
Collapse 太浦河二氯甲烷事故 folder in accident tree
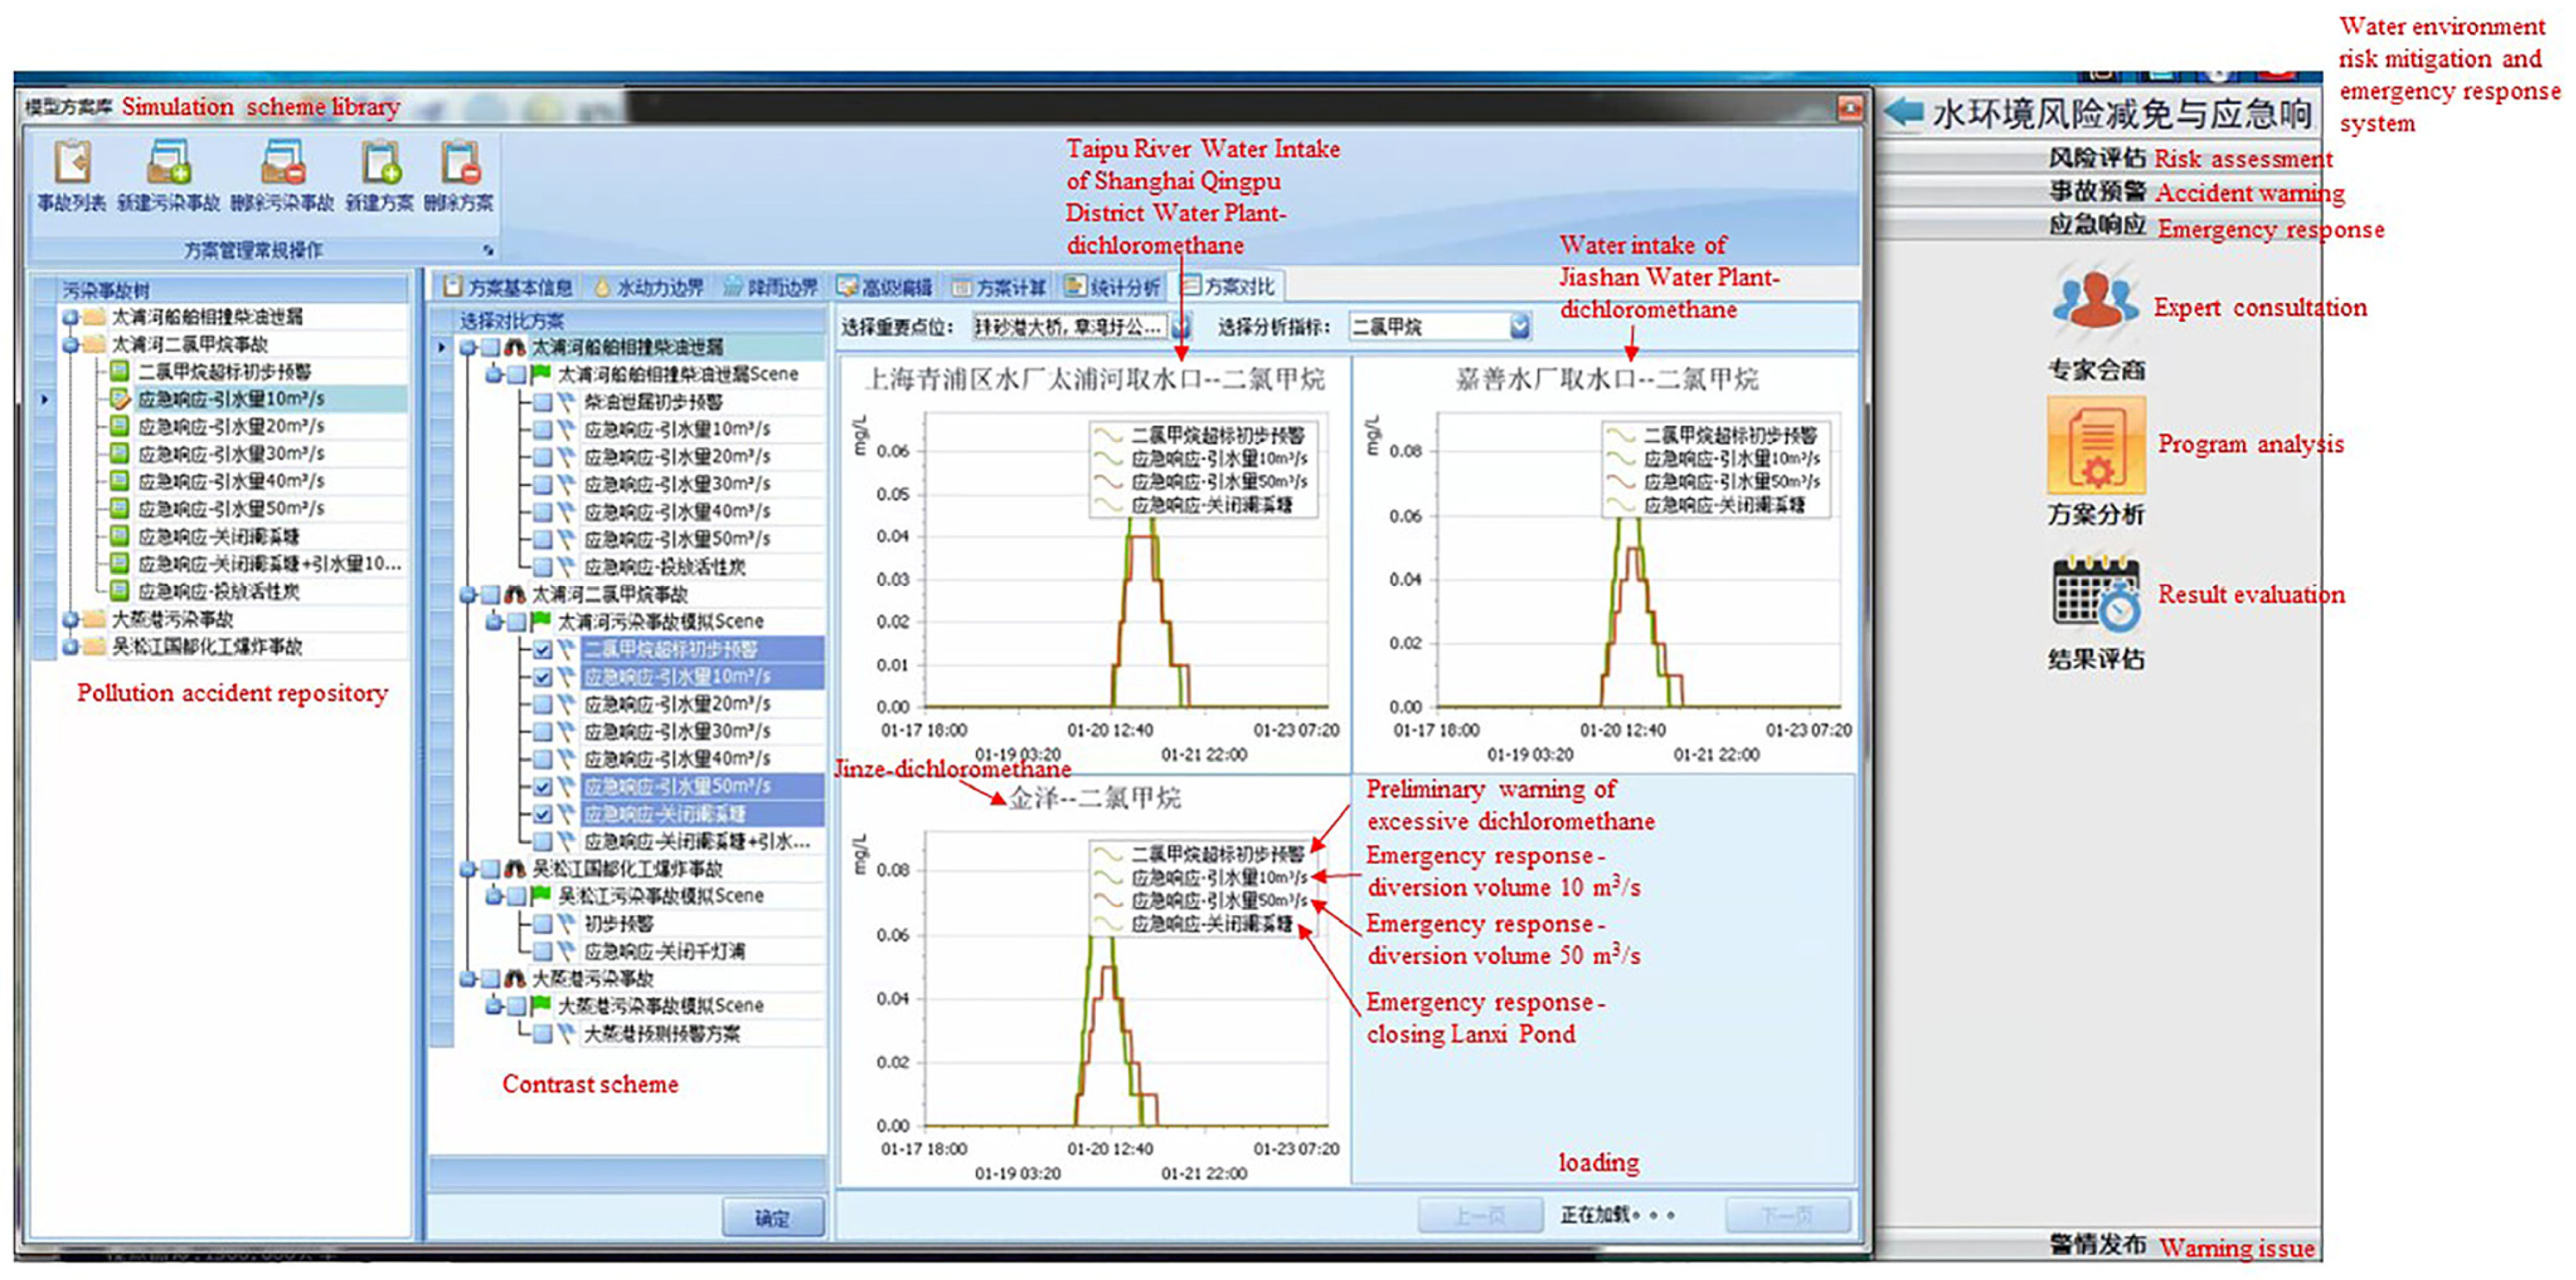[x=71, y=345]
